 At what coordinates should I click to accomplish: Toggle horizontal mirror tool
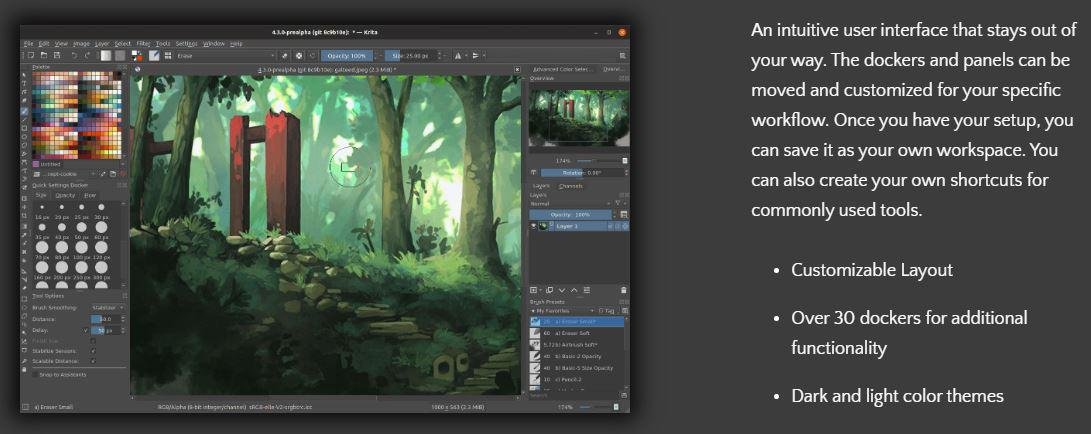point(458,56)
